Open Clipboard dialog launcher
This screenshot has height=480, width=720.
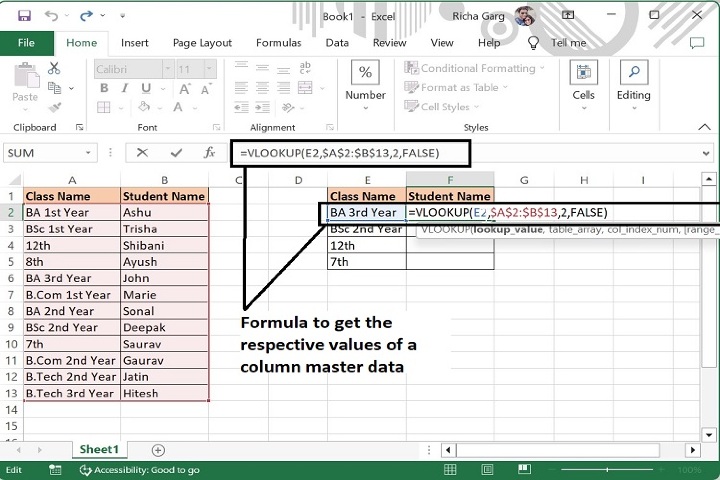pyautogui.click(x=79, y=127)
